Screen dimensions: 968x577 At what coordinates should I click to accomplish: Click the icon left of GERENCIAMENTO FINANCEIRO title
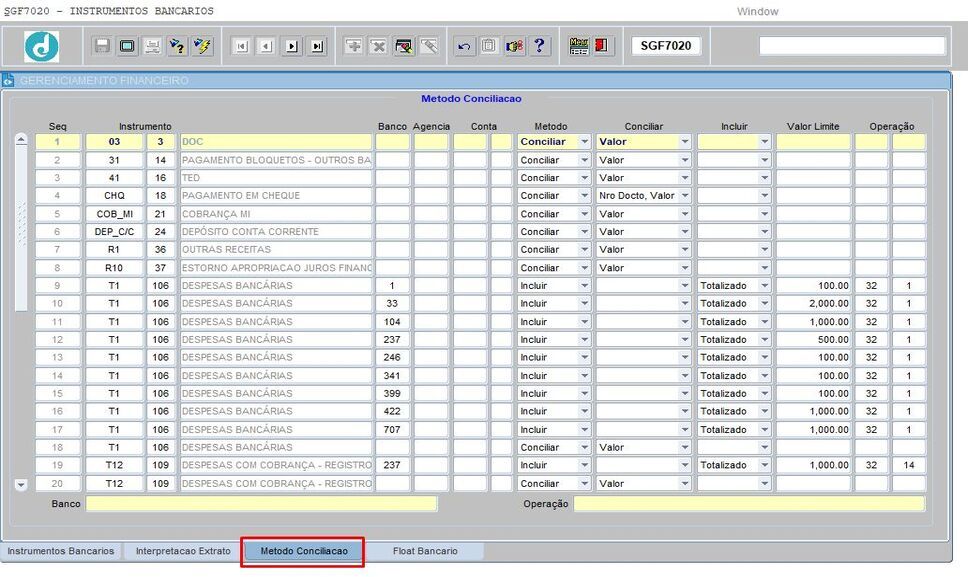(8, 80)
